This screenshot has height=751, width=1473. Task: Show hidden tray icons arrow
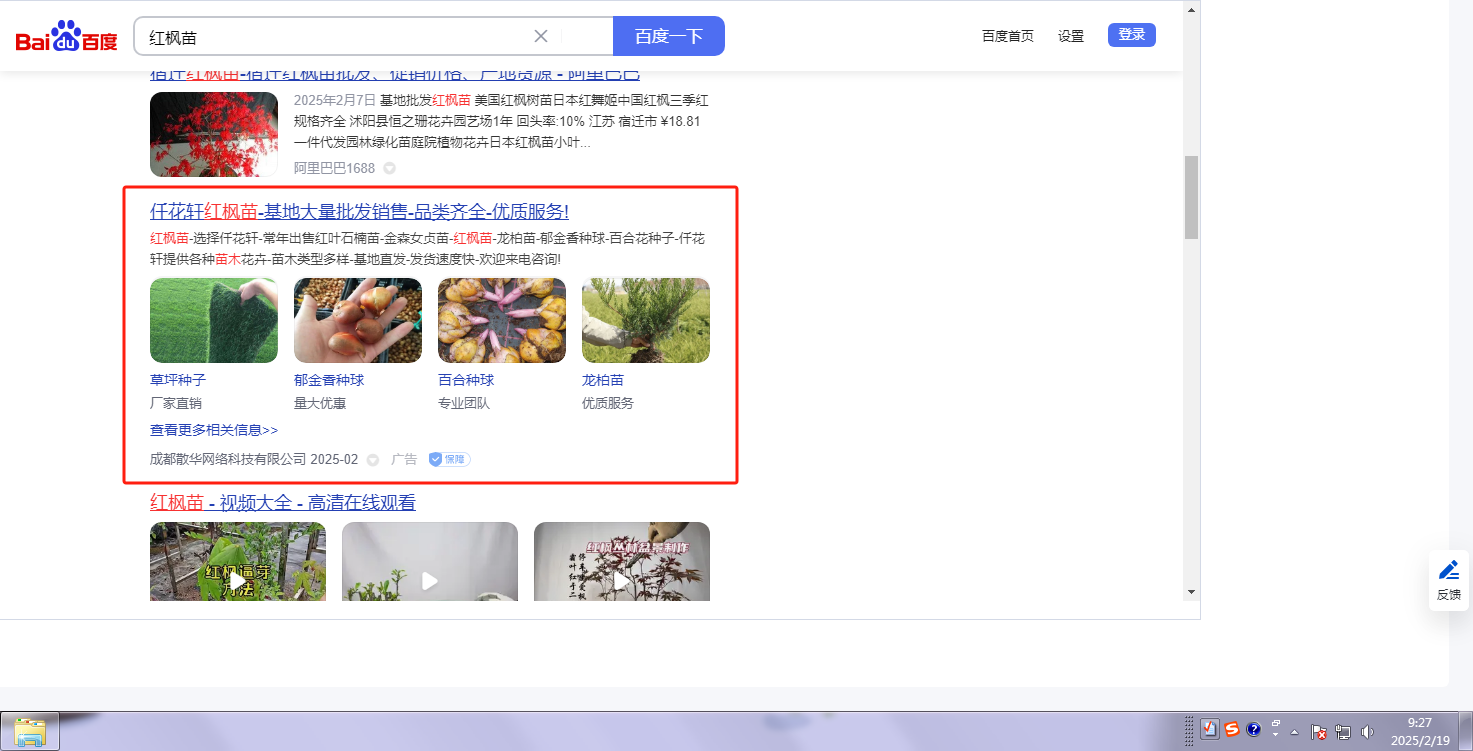(1295, 731)
